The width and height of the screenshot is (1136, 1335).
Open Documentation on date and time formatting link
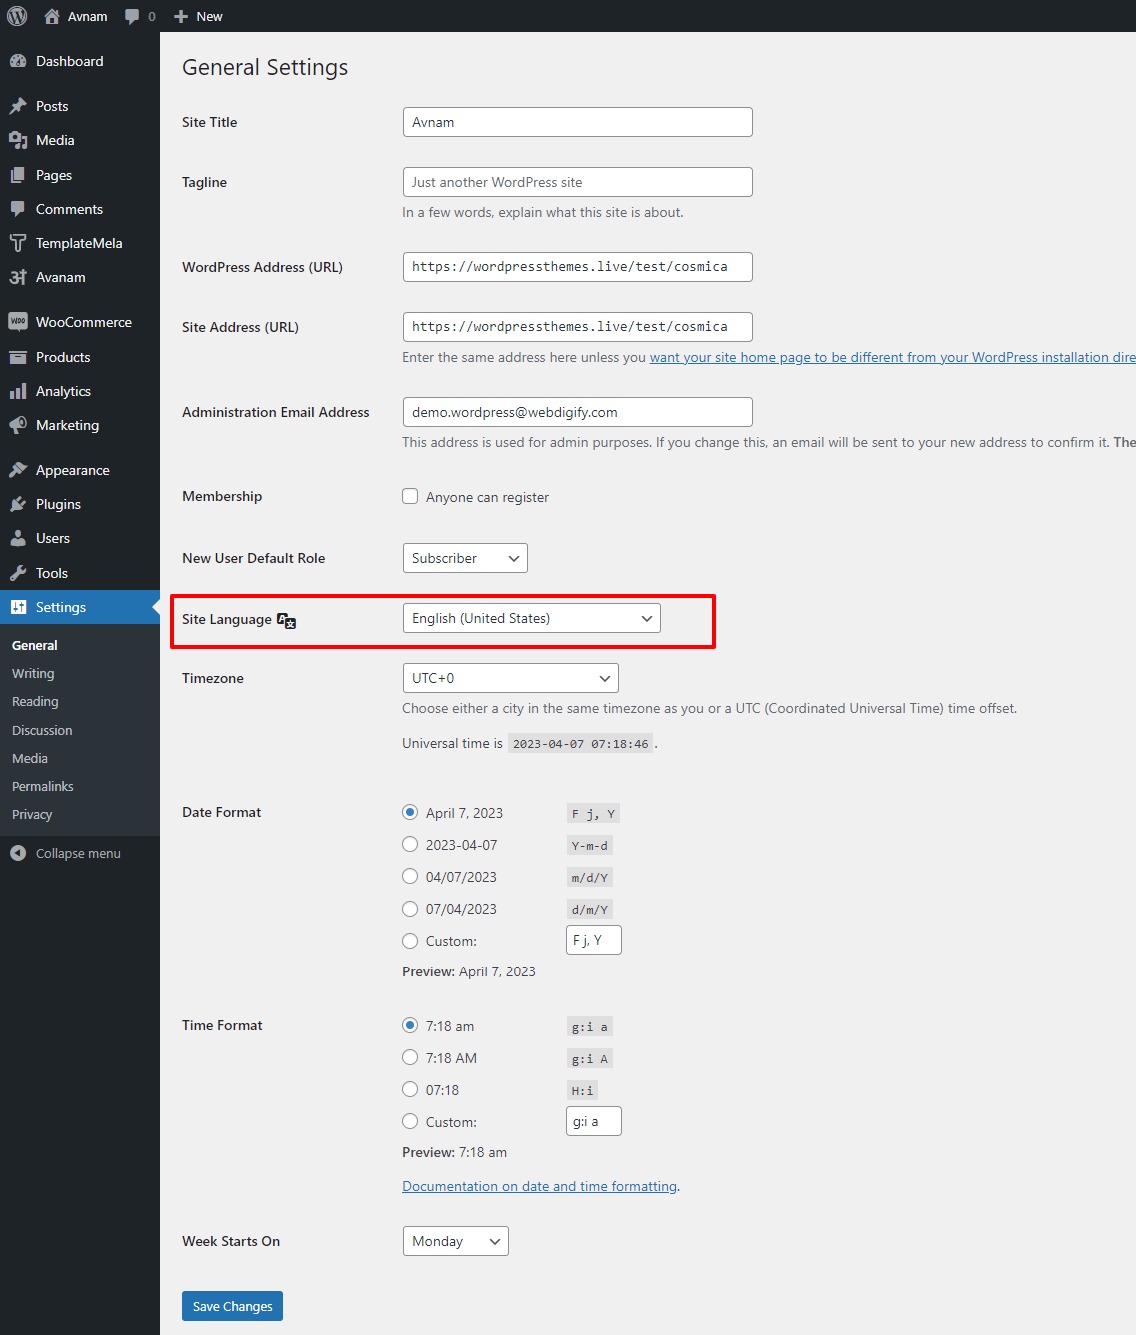540,1186
